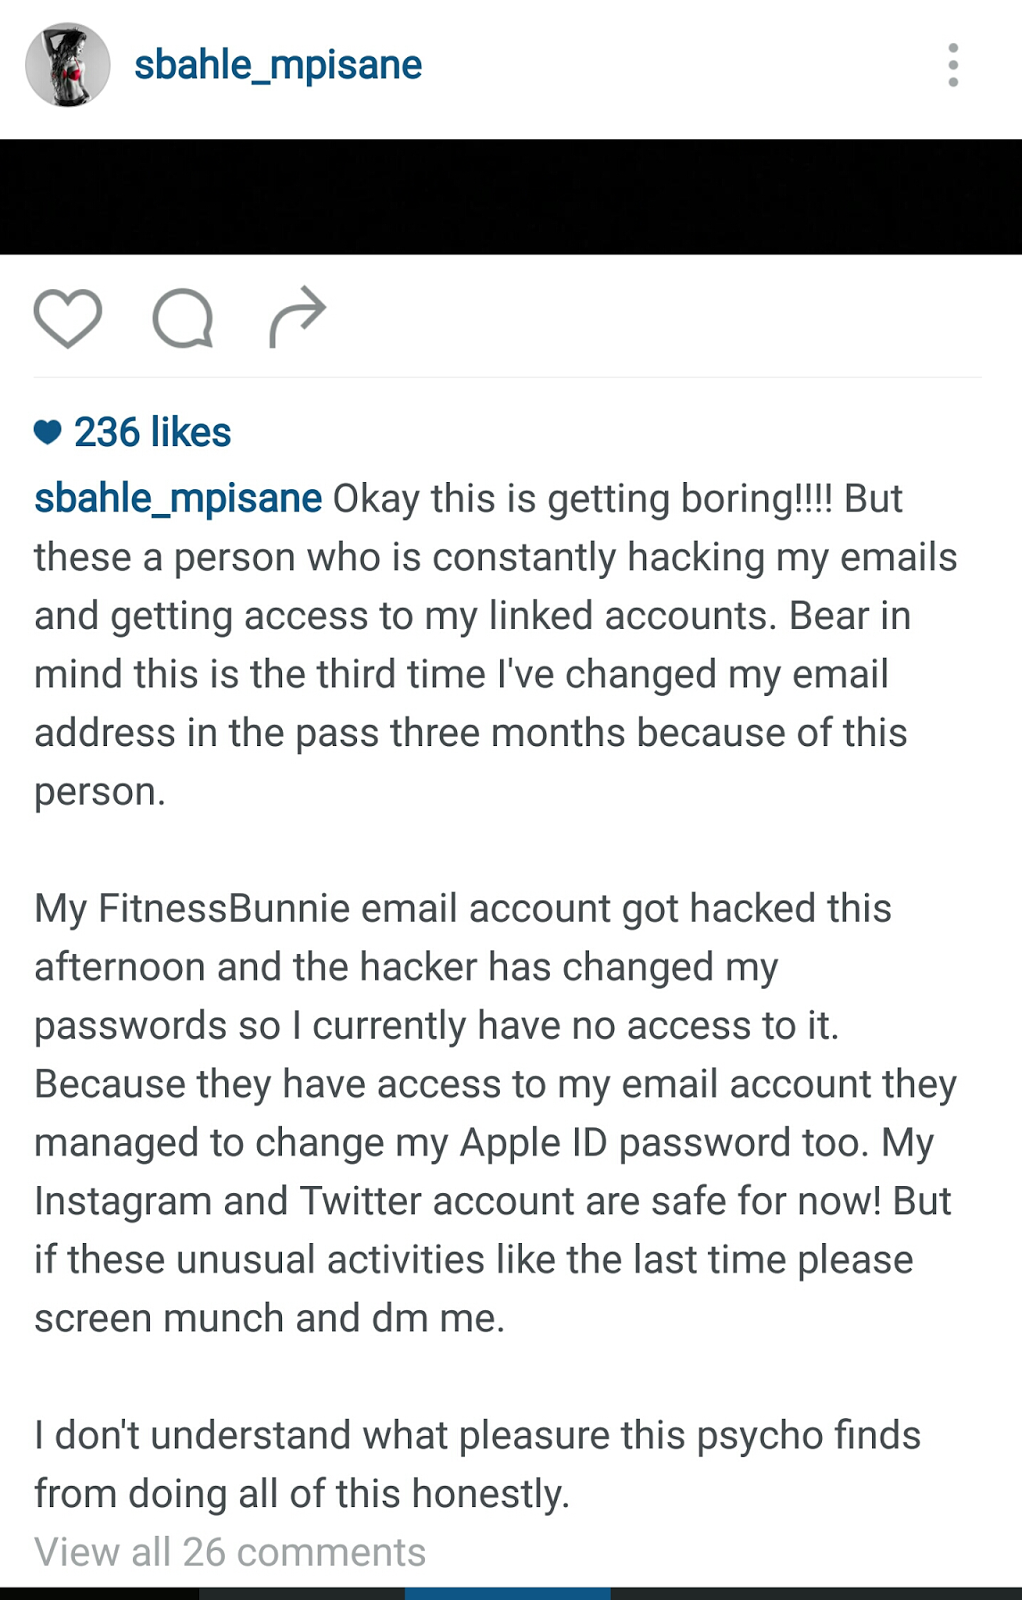This screenshot has width=1022, height=1600.
Task: Click the paragraph starting 'My FitnessBunnie email account'
Action: (x=496, y=1113)
